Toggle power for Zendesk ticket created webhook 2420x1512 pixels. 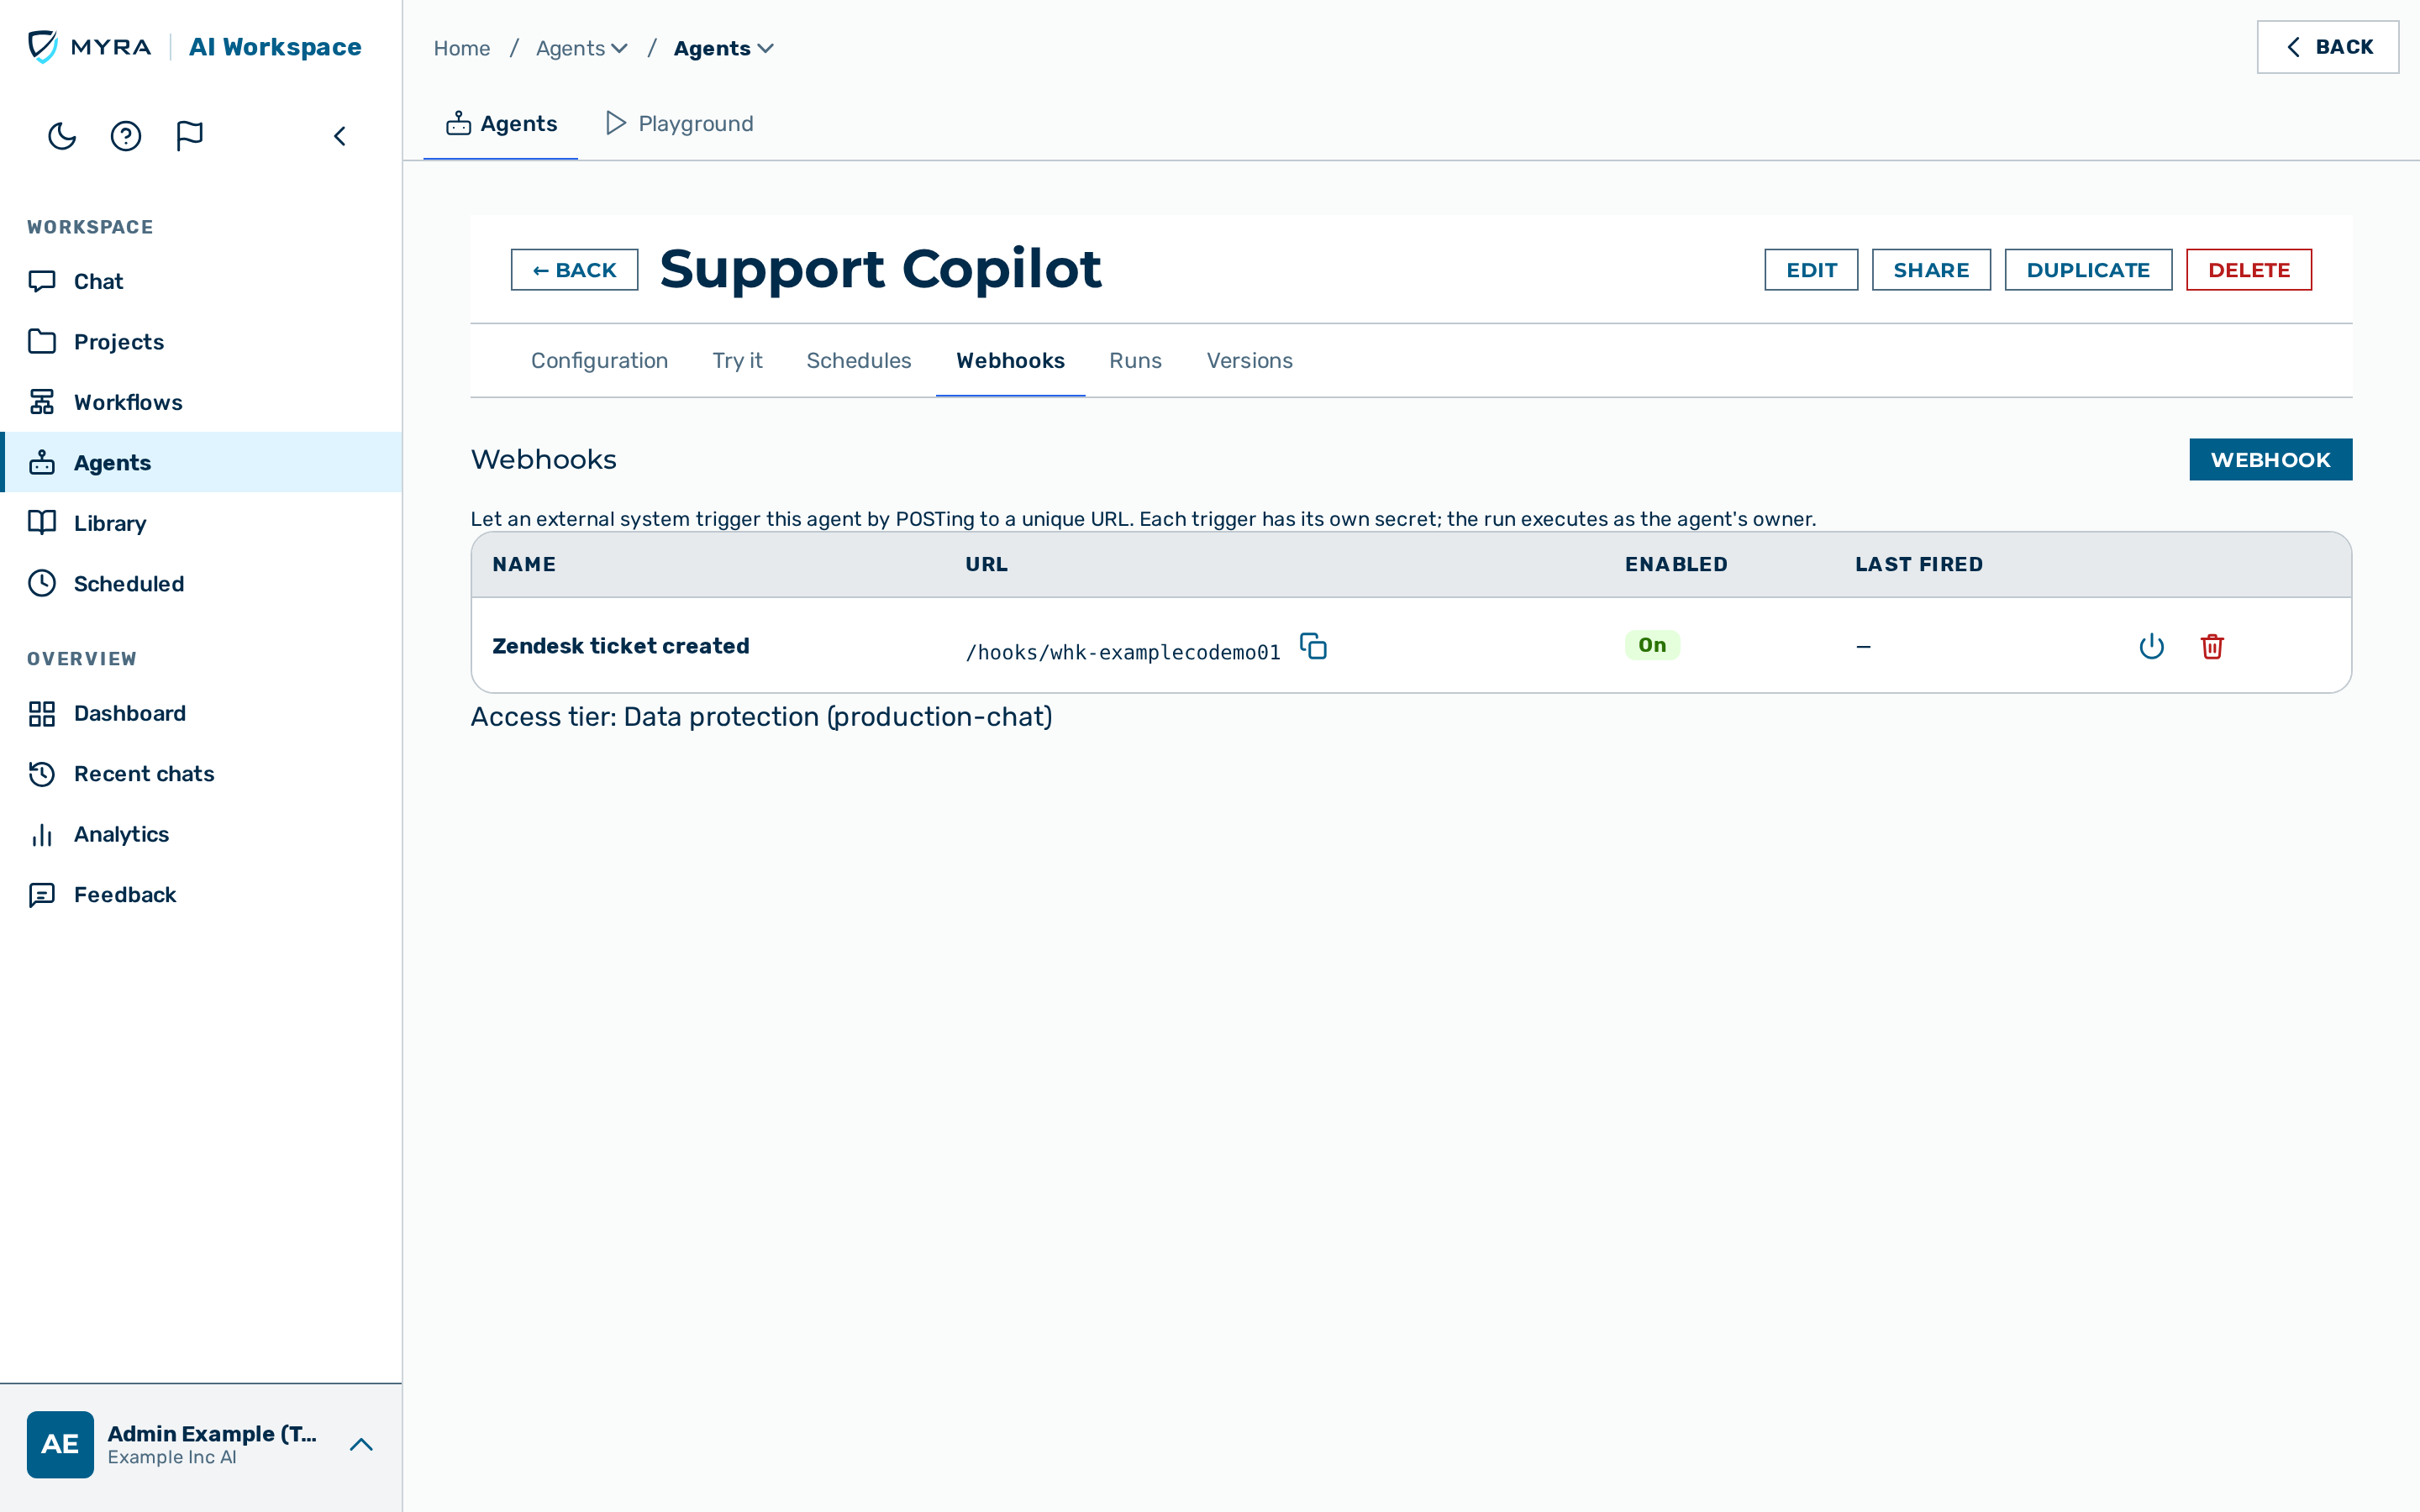click(x=2151, y=646)
